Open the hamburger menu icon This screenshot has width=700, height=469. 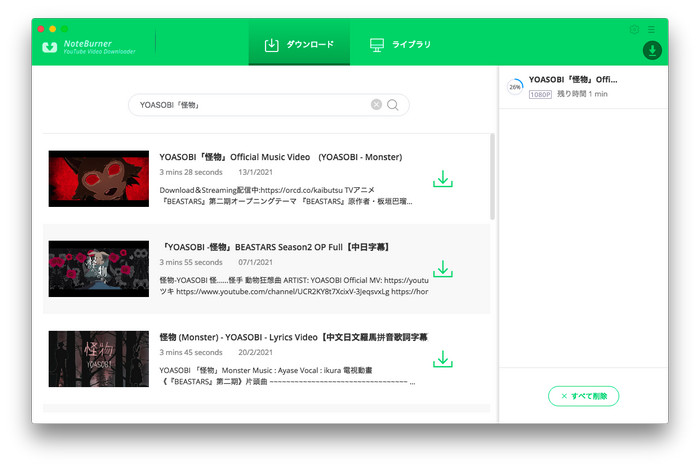(x=651, y=29)
